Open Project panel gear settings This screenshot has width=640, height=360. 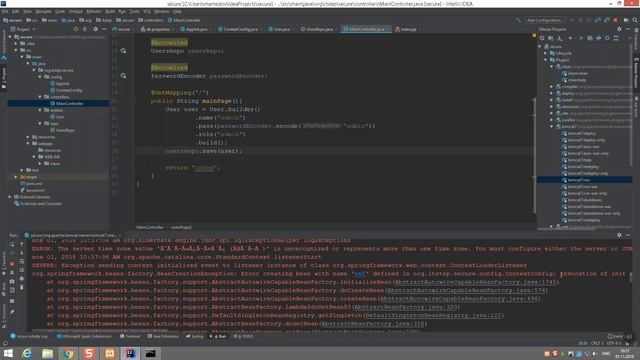(x=96, y=29)
